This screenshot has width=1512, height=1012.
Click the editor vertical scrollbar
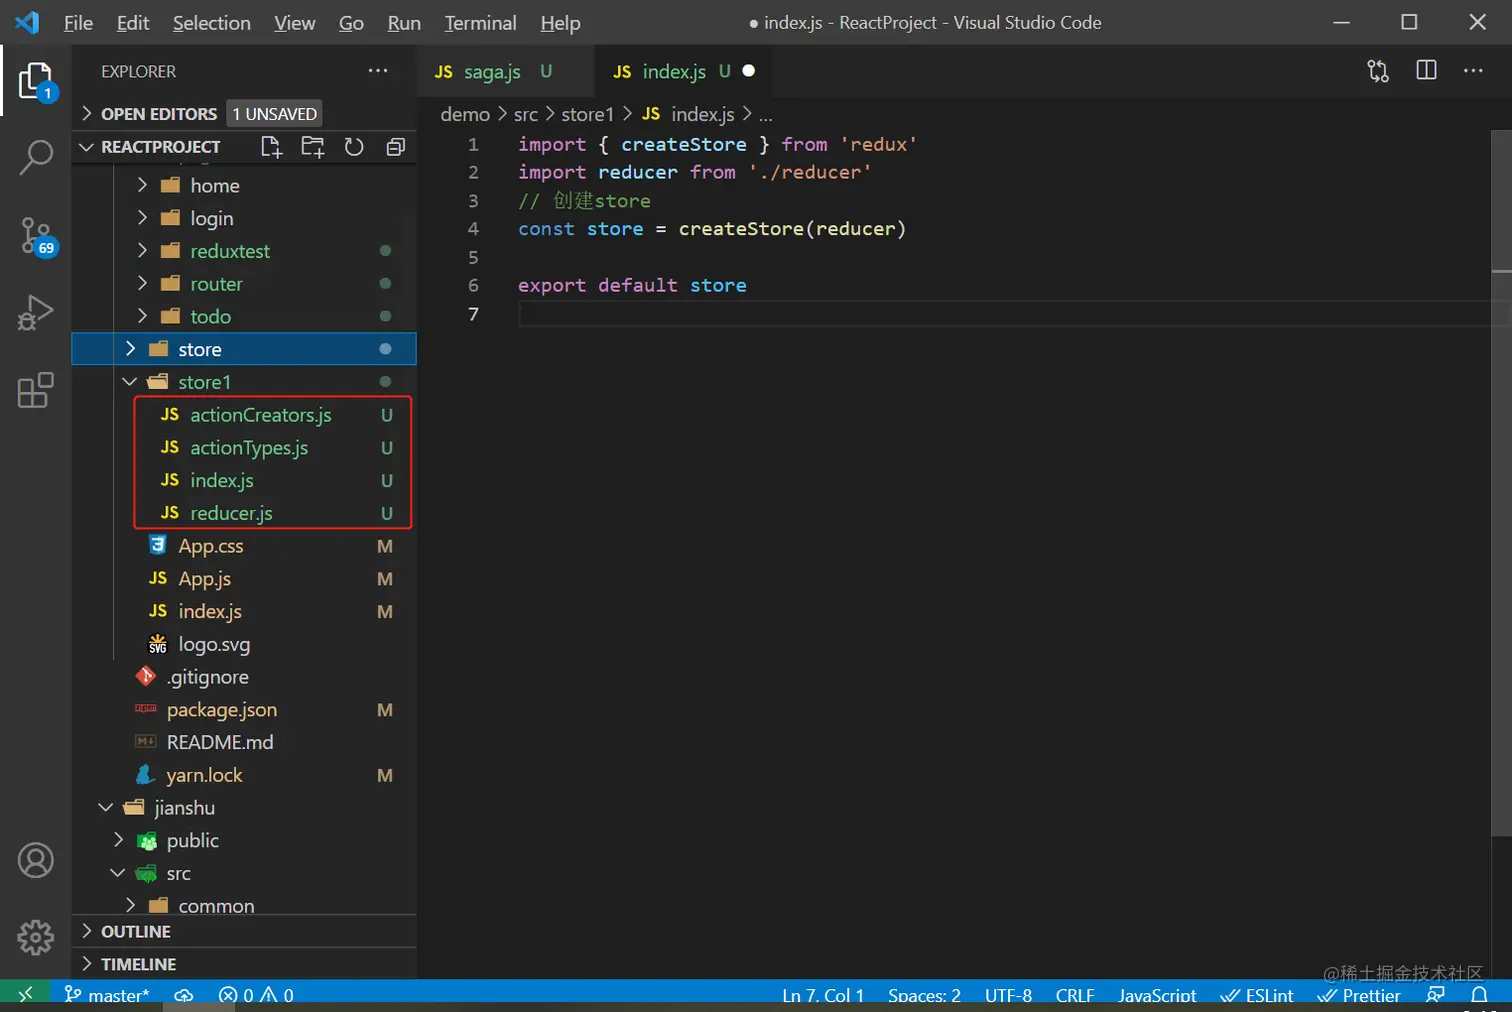1501,480
